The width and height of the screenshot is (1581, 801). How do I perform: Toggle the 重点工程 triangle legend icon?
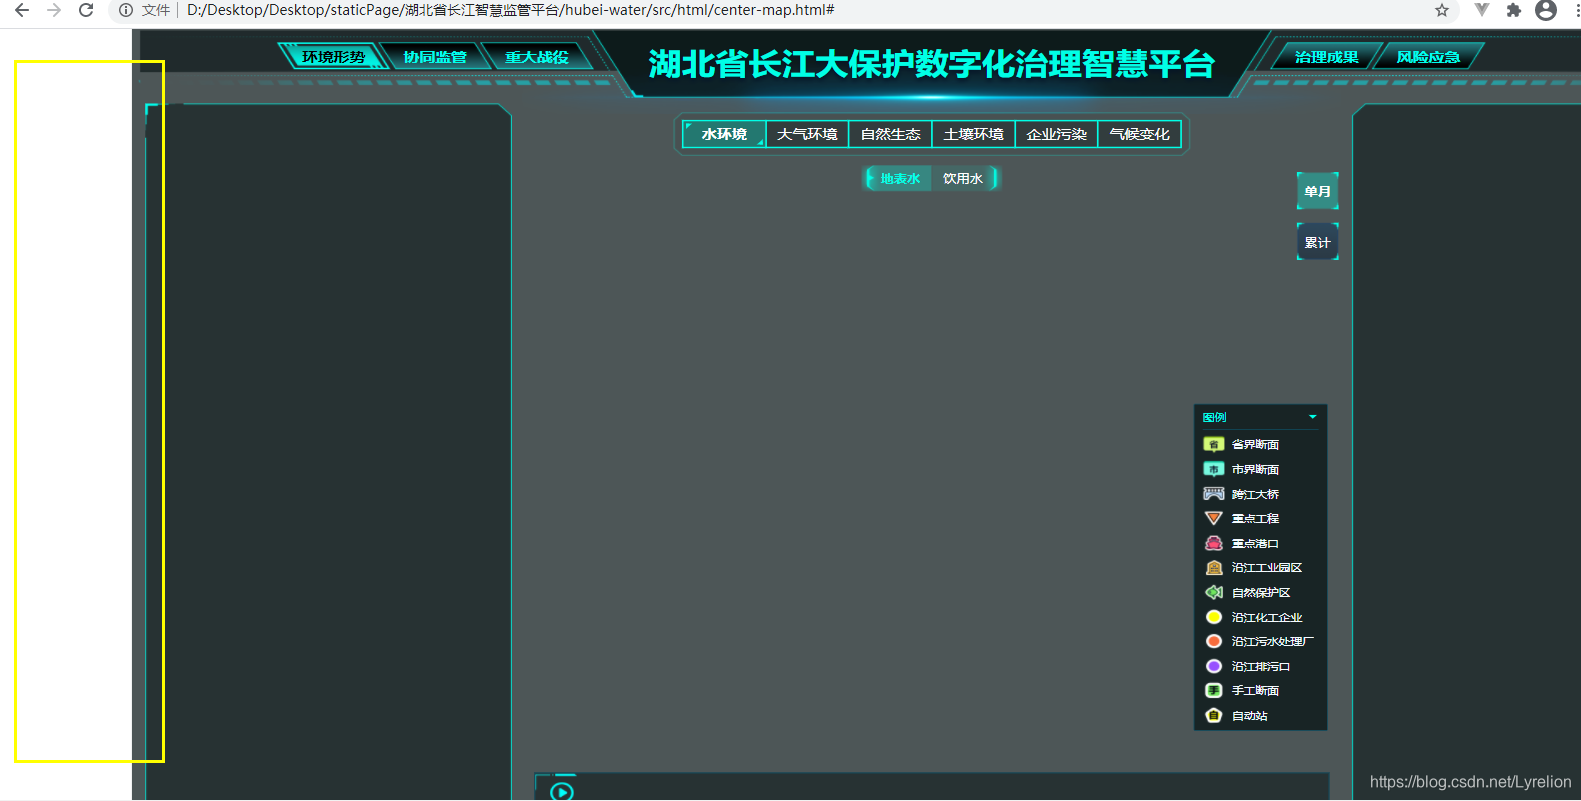click(1213, 518)
